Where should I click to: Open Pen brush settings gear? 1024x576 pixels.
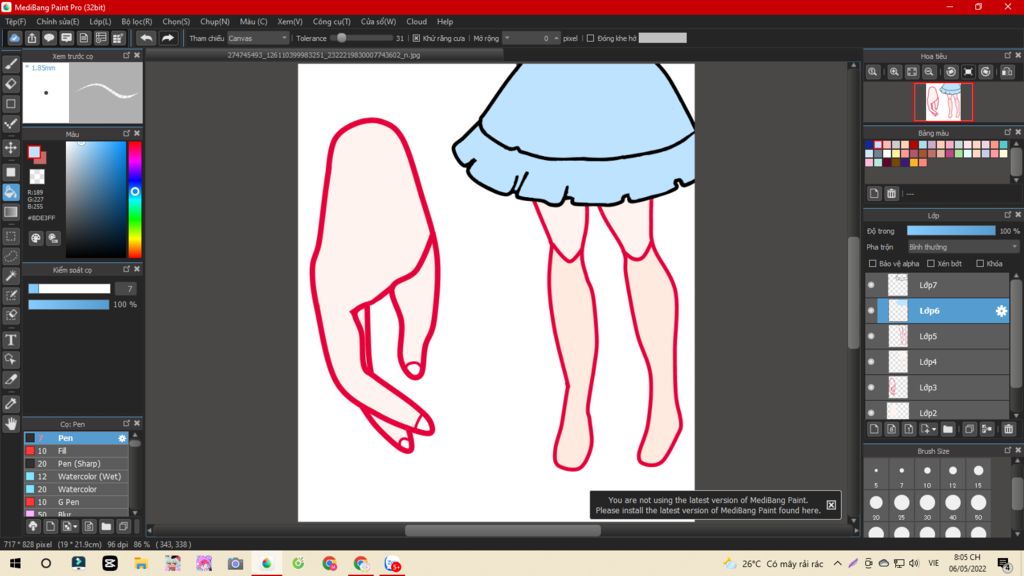pos(122,438)
